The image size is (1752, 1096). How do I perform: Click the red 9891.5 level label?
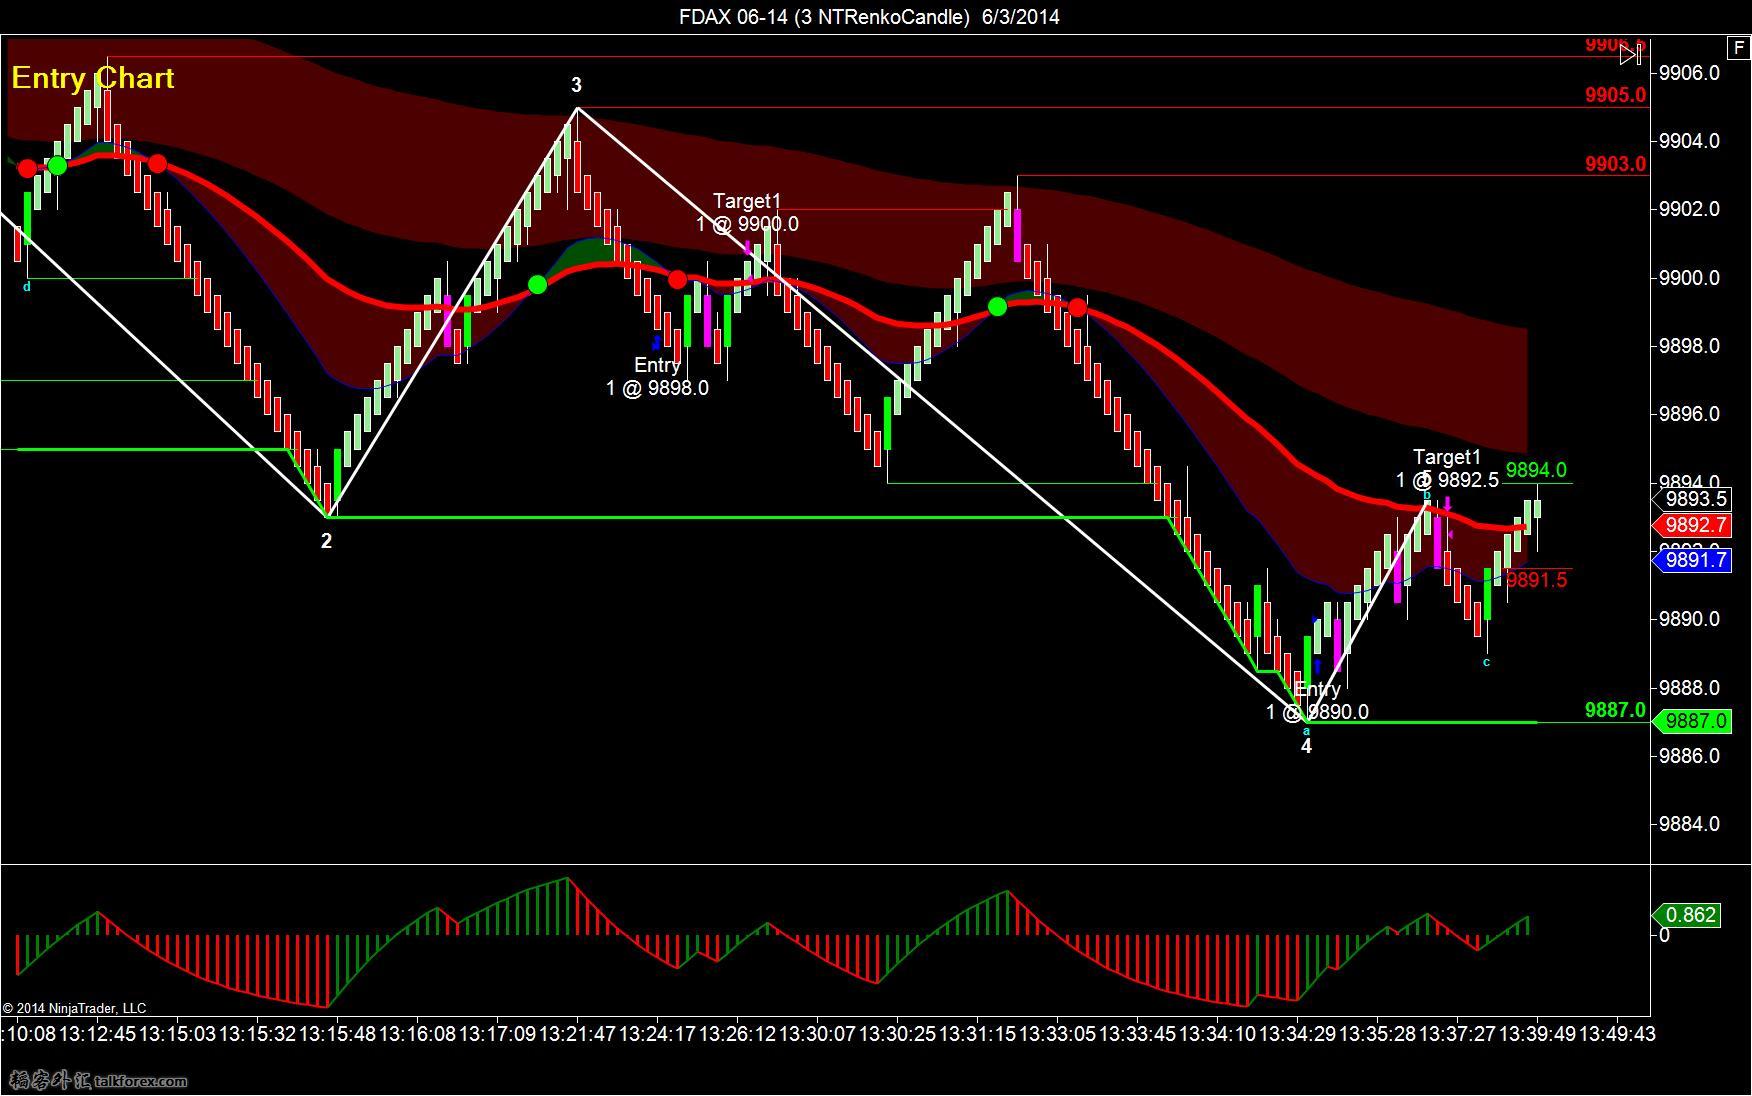tap(1536, 580)
